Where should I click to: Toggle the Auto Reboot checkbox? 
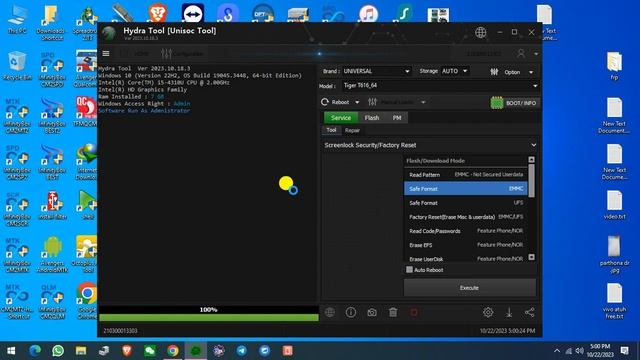click(x=409, y=269)
